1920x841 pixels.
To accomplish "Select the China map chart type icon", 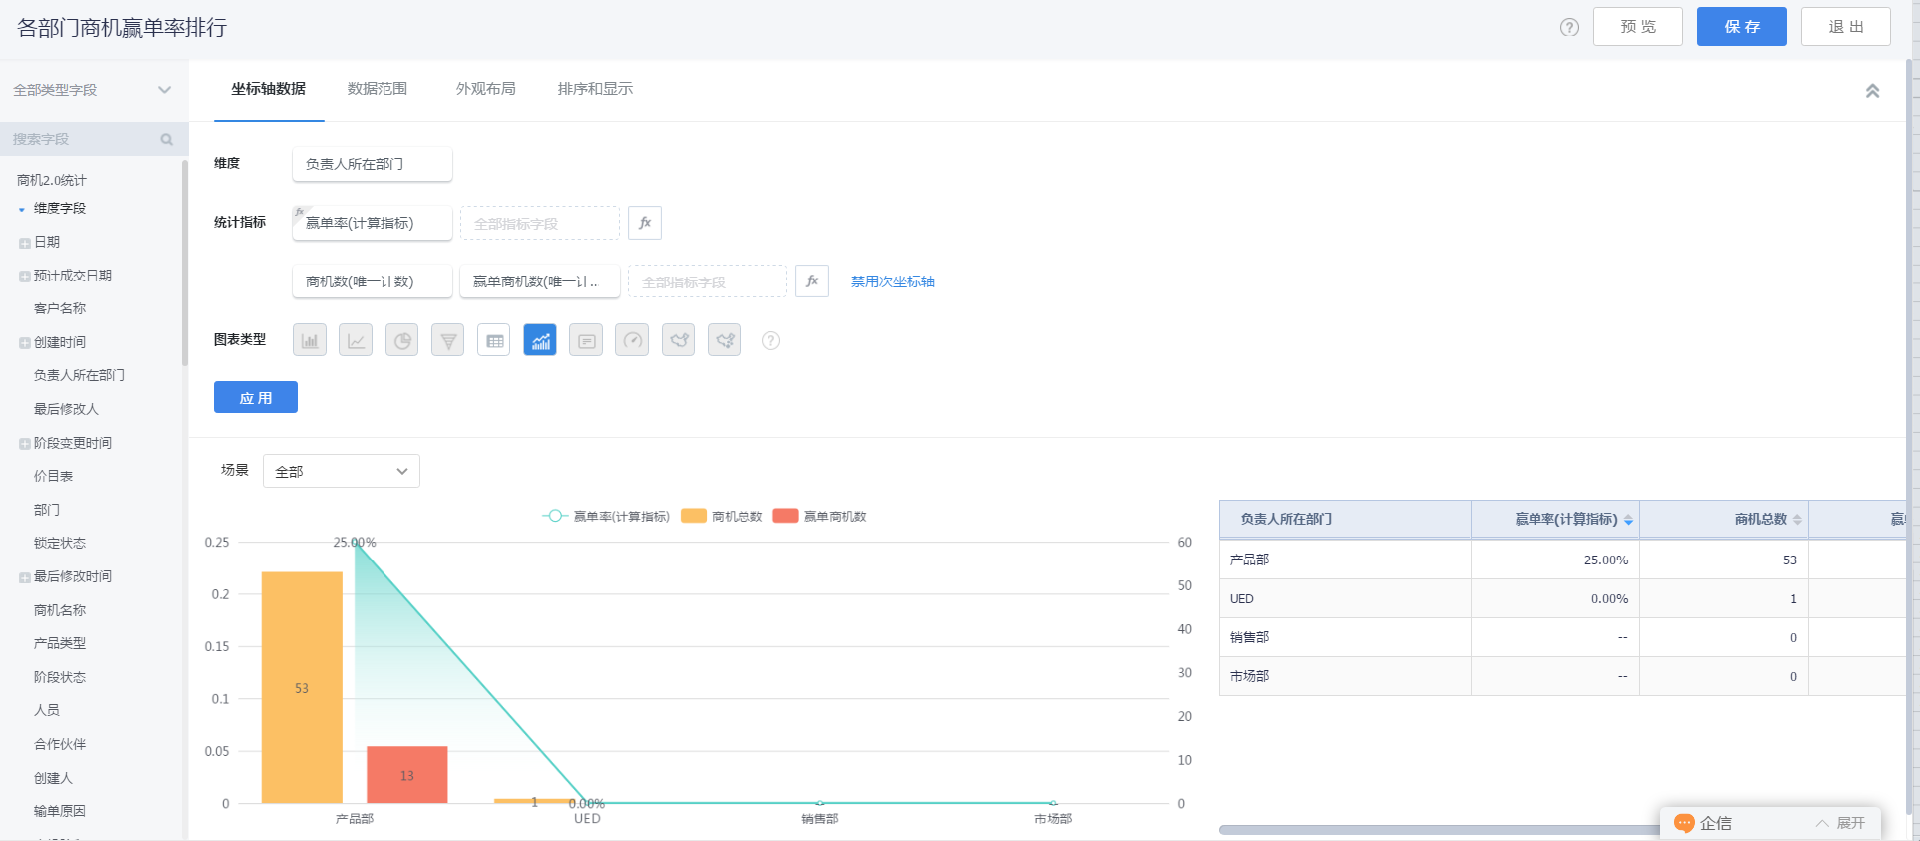I will coord(678,340).
